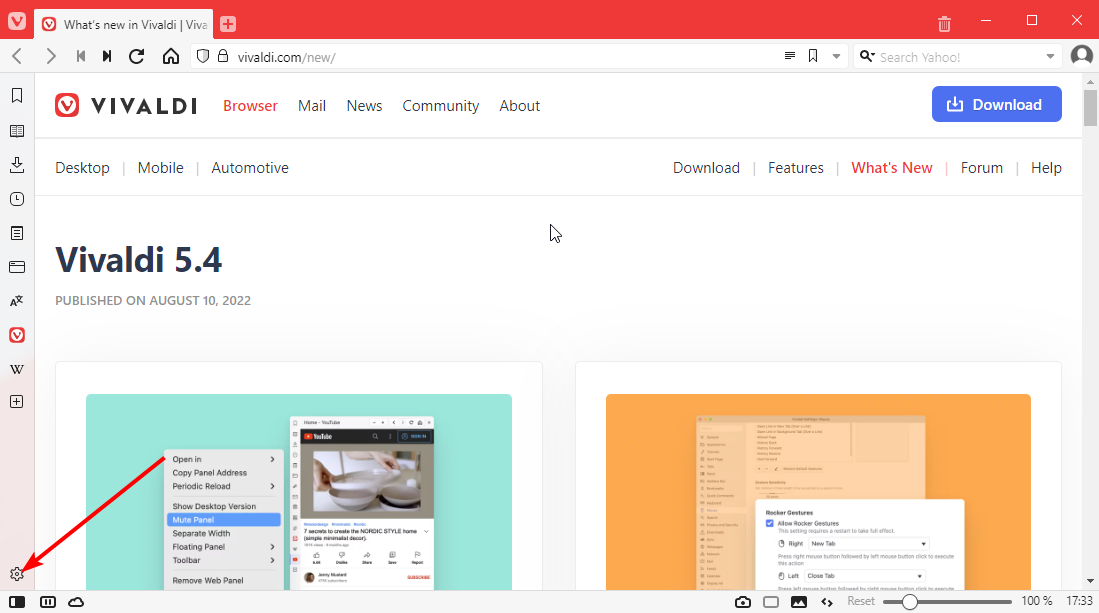The height and width of the screenshot is (613, 1099).
Task: Select the "What's new in Vivaldi" tab
Action: click(125, 25)
